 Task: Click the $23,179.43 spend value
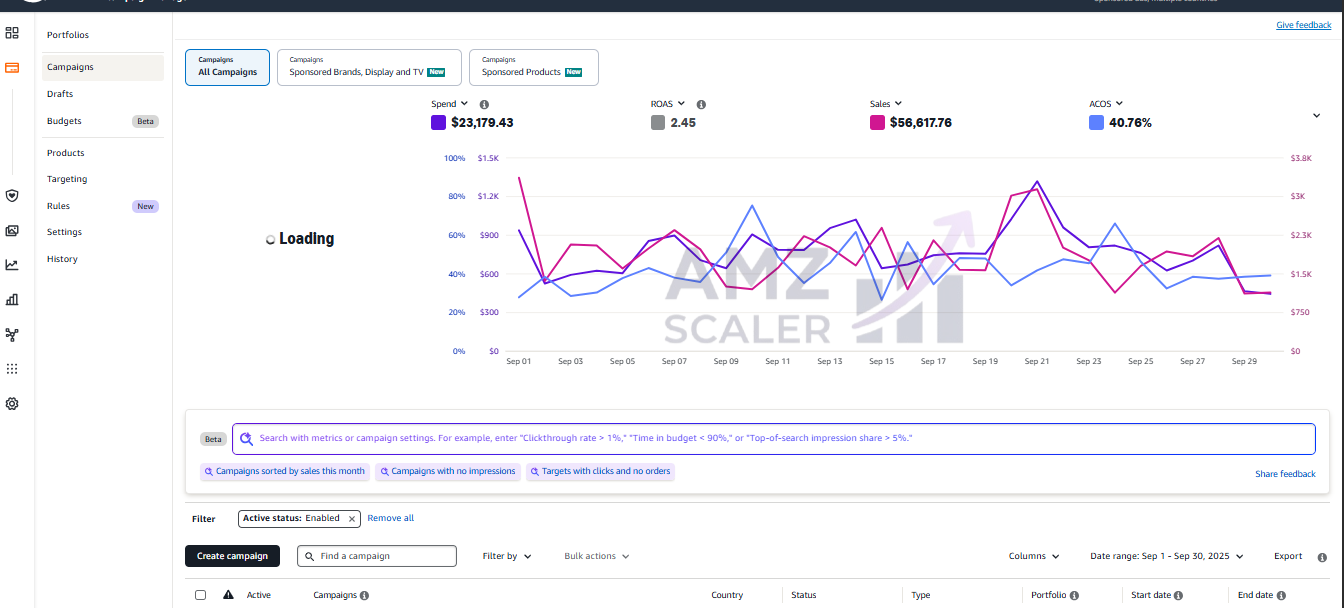tap(482, 123)
